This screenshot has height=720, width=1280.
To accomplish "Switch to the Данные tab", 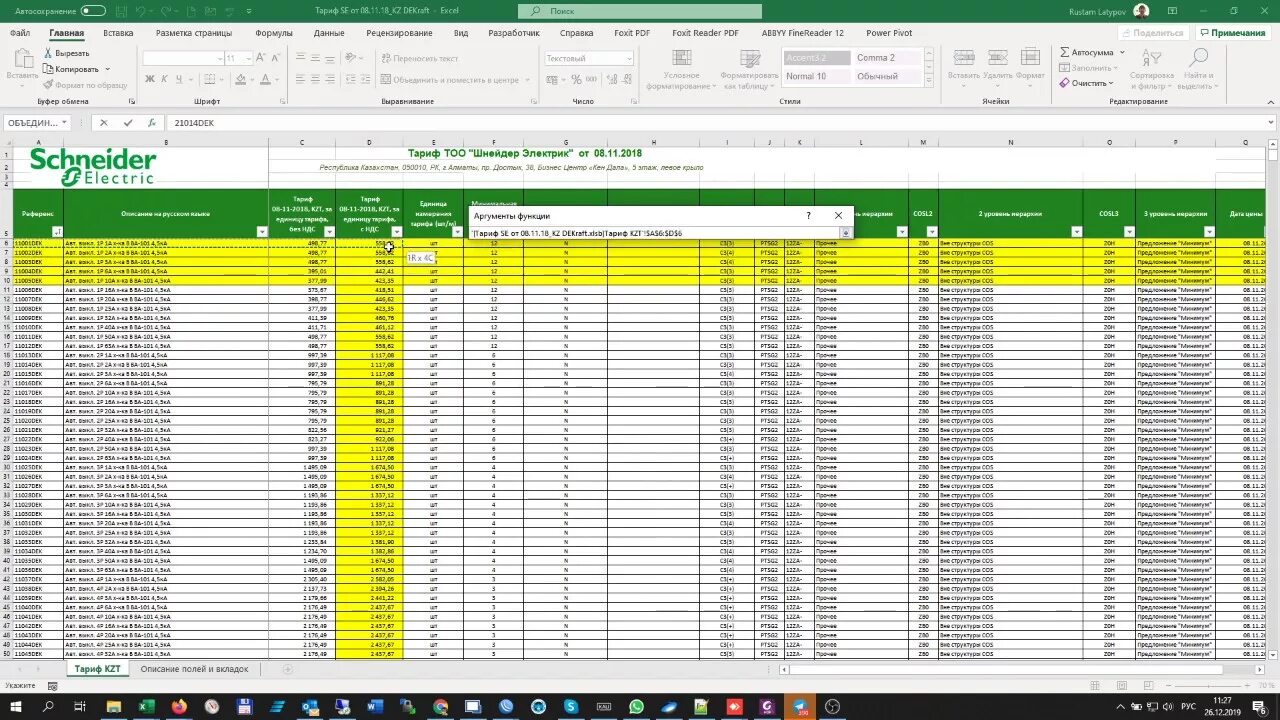I will click(329, 33).
